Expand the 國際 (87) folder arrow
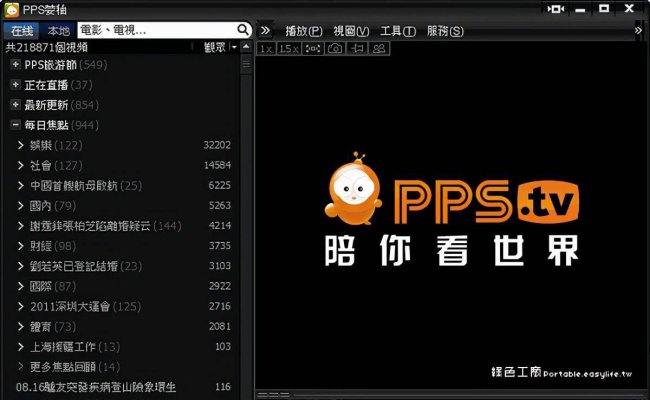Image resolution: width=650 pixels, height=400 pixels. [20, 286]
